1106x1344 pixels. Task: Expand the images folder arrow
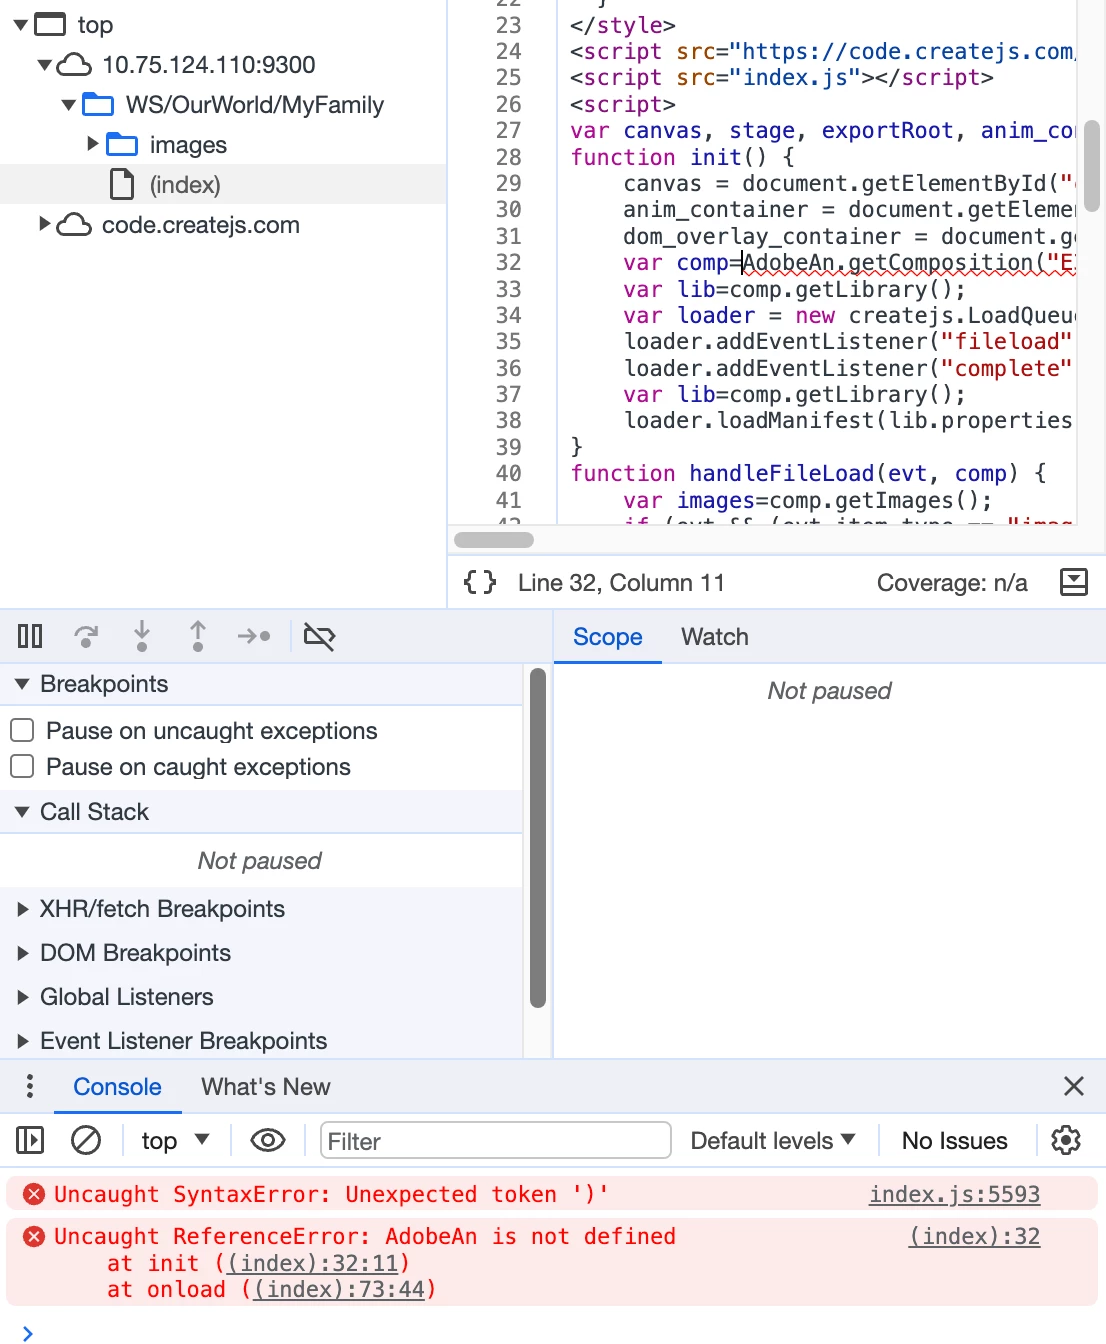point(93,144)
